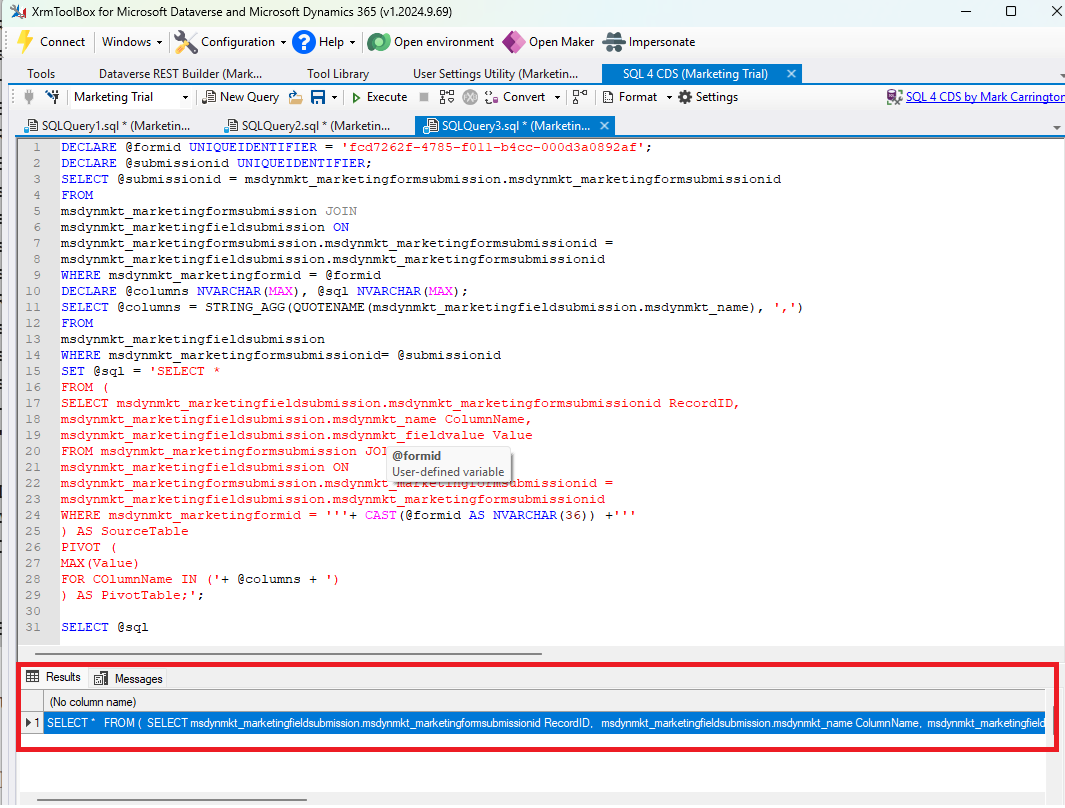
Task: Switch to the Tools tab
Action: pyautogui.click(x=41, y=74)
